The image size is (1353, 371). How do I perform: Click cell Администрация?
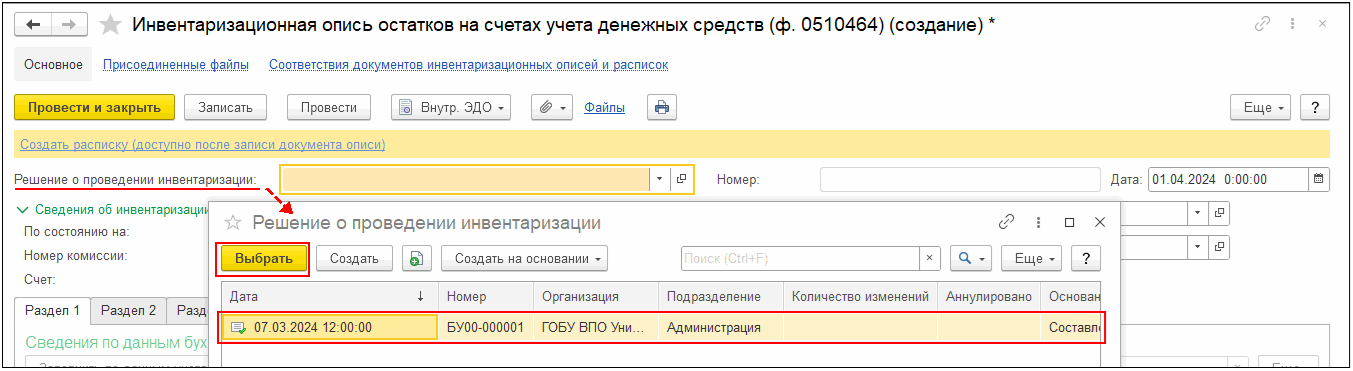pos(720,327)
